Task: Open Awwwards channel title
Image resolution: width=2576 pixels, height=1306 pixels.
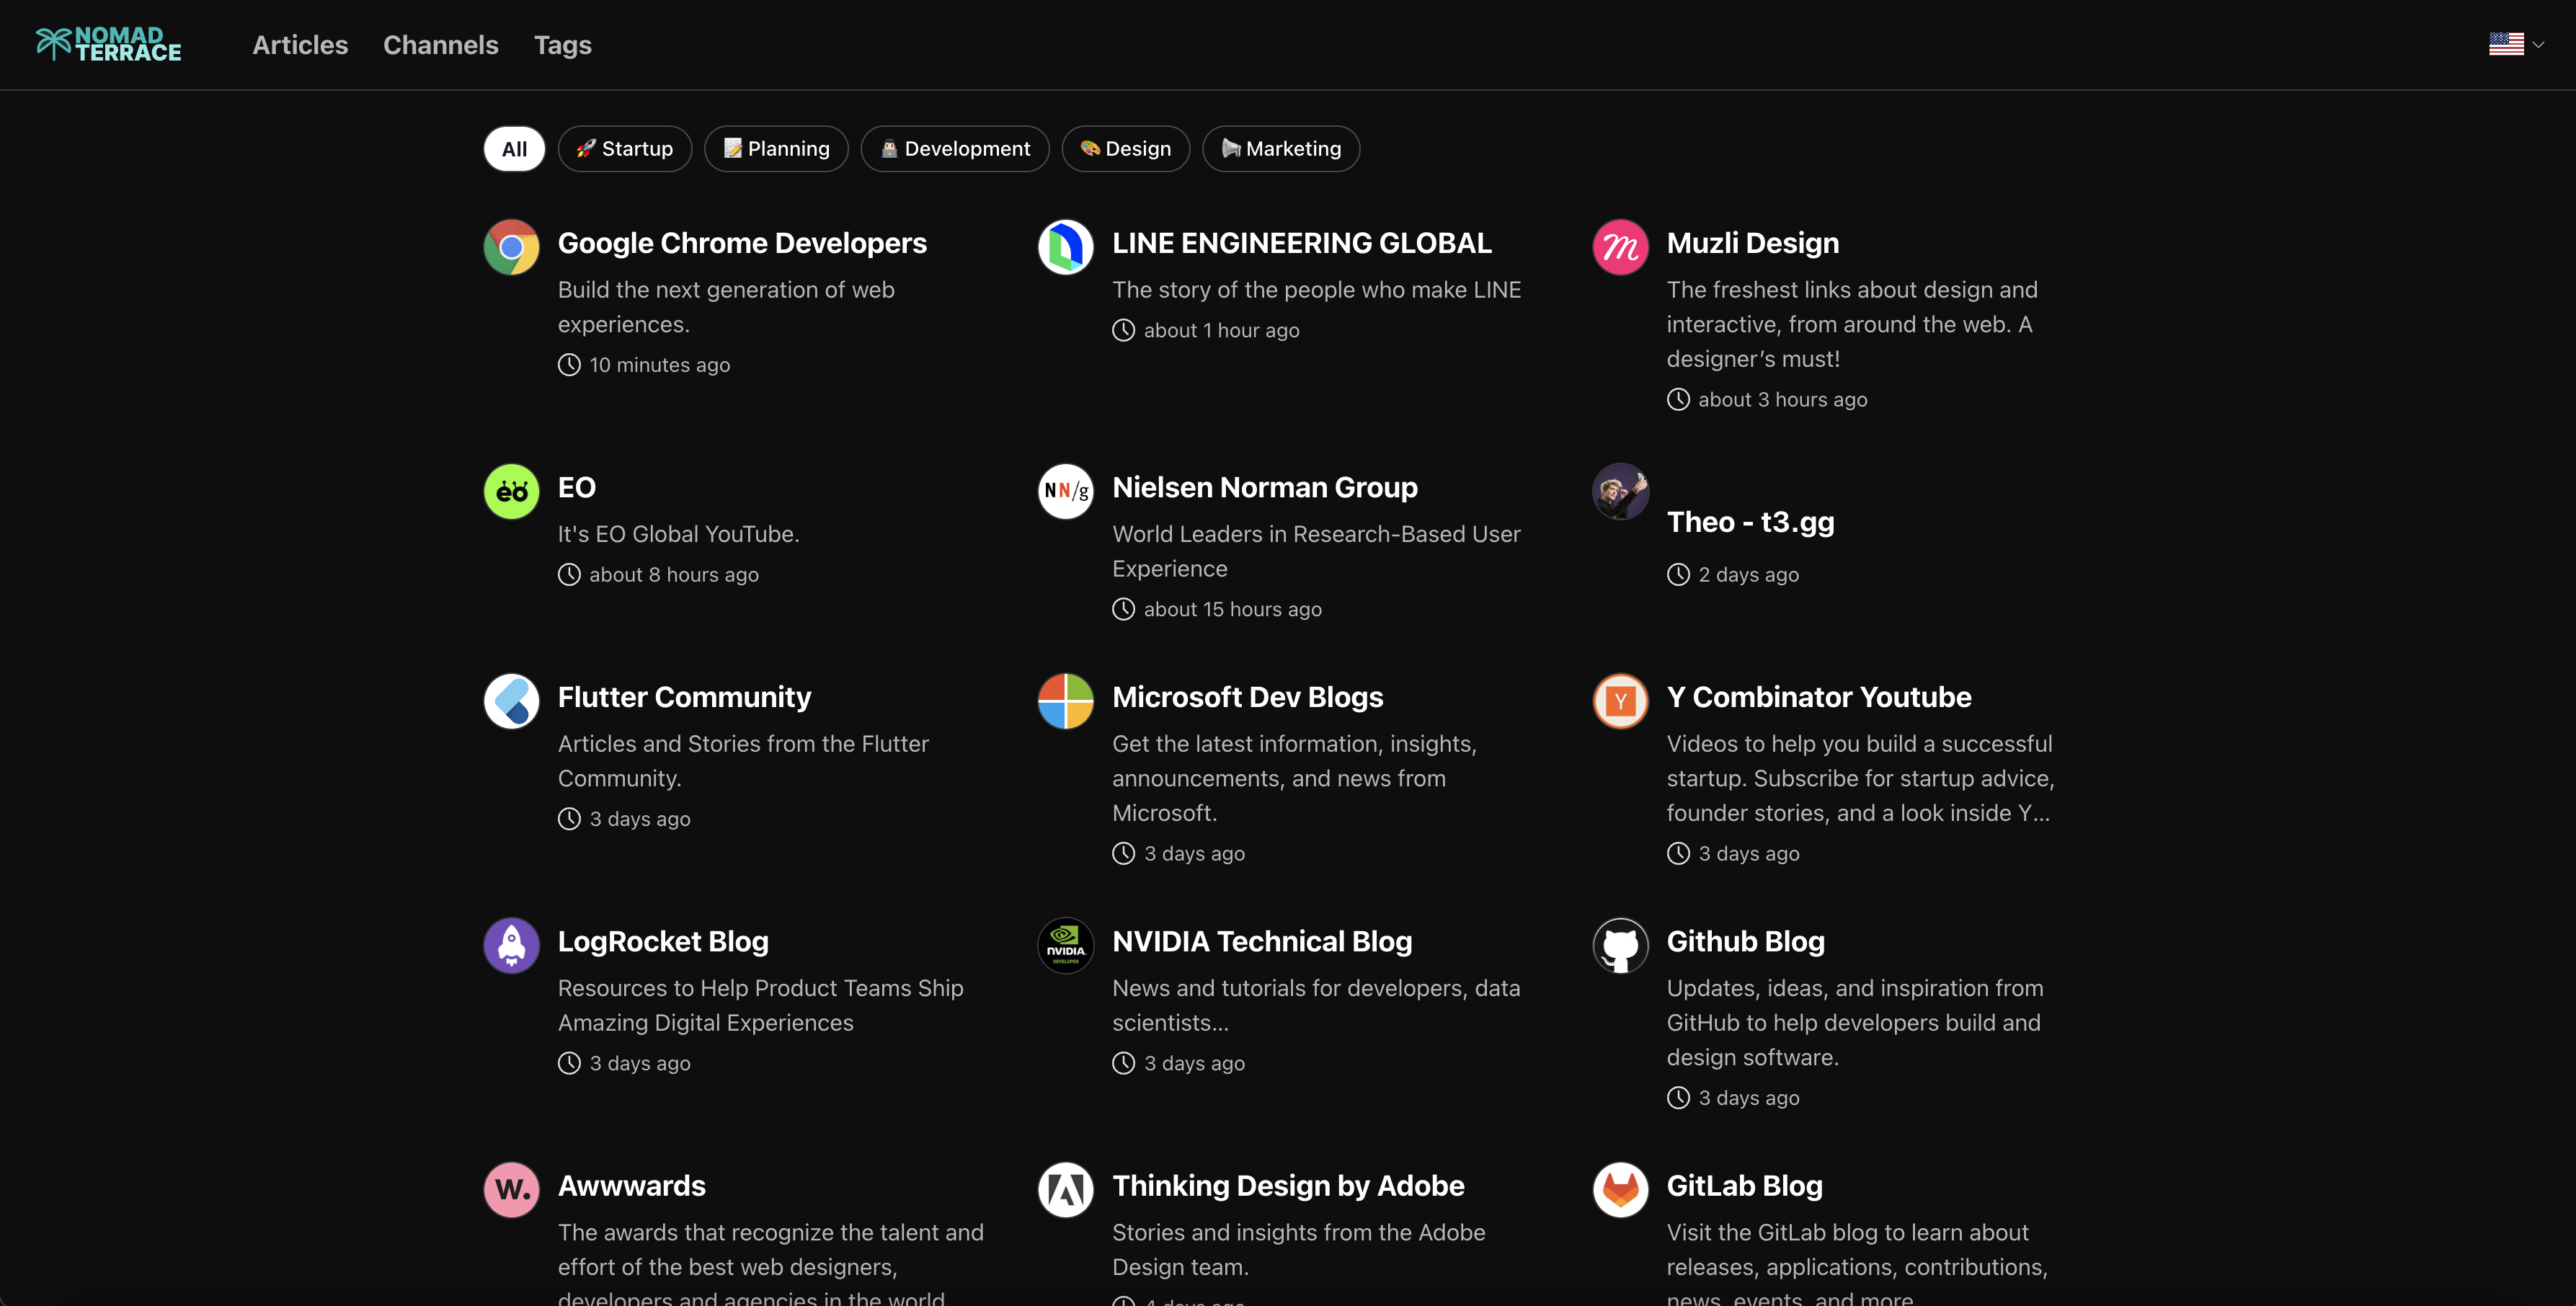Action: [632, 1185]
